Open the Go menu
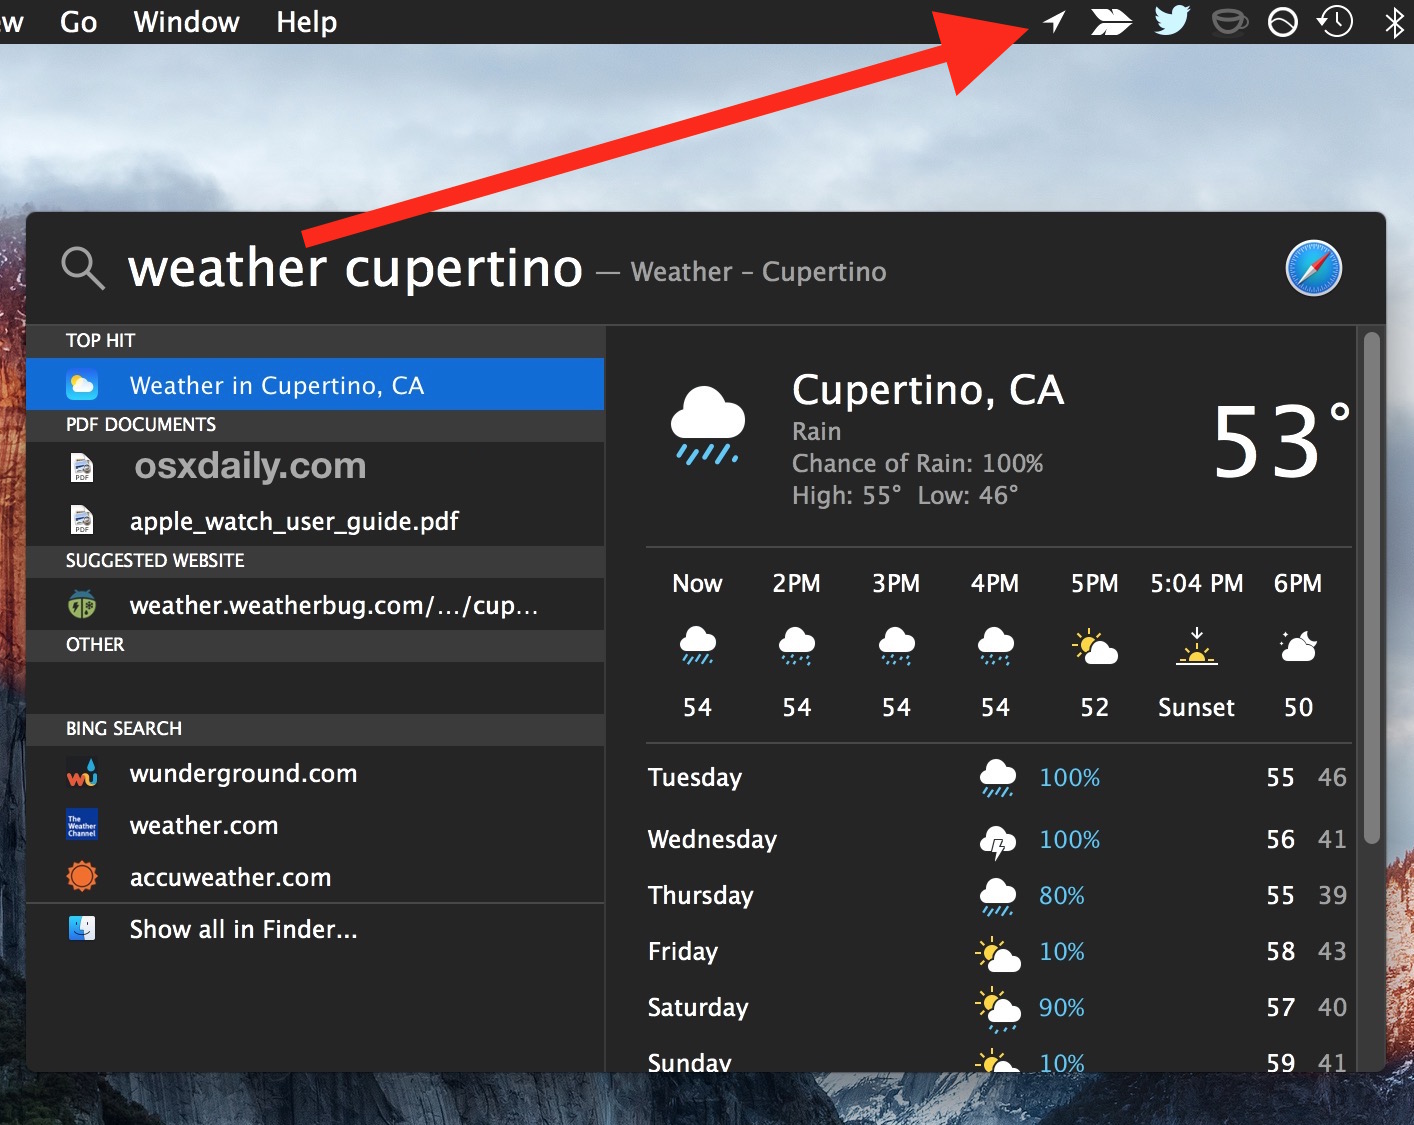The width and height of the screenshot is (1414, 1125). click(x=77, y=21)
